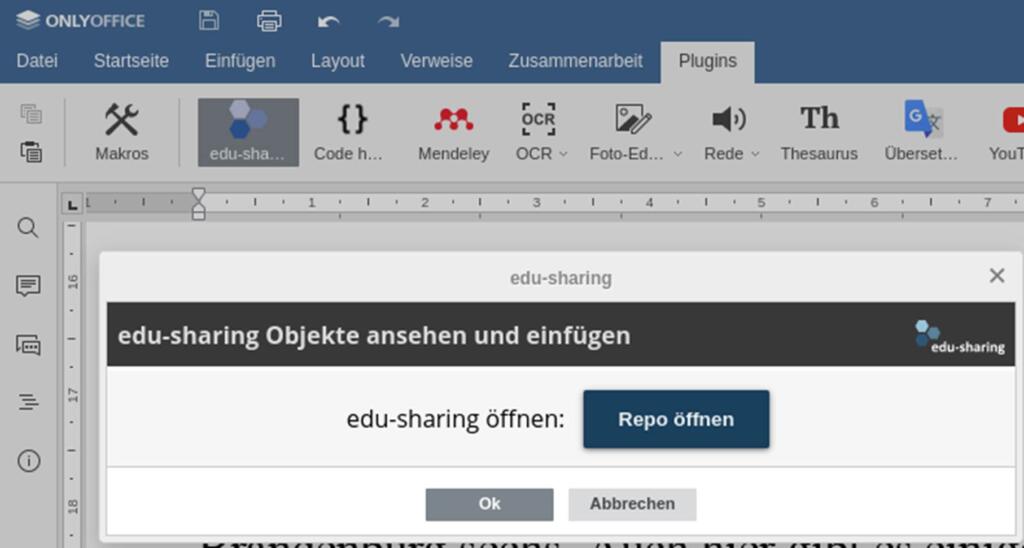Select the Plugins tab
This screenshot has width=1024, height=548.
707,61
